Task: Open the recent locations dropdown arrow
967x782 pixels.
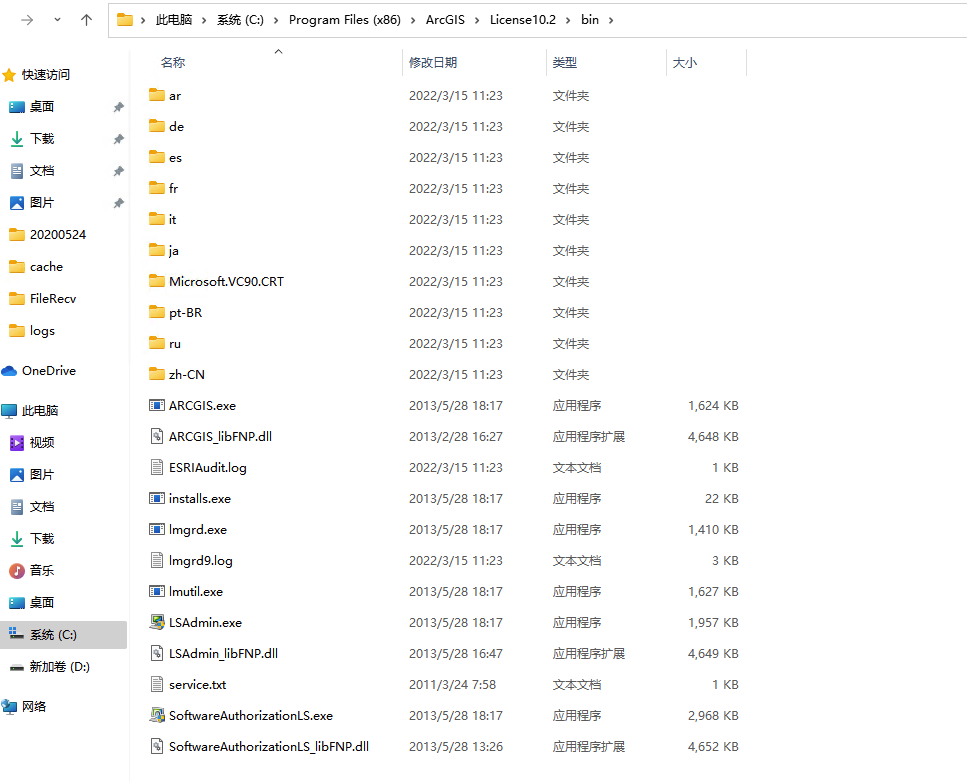Action: (57, 20)
